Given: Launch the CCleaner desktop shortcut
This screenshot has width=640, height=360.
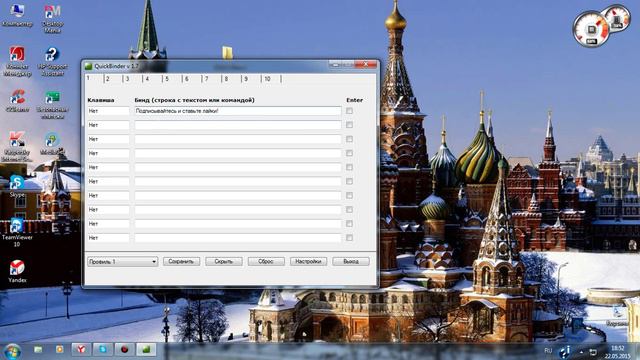Looking at the screenshot, I should (x=17, y=100).
